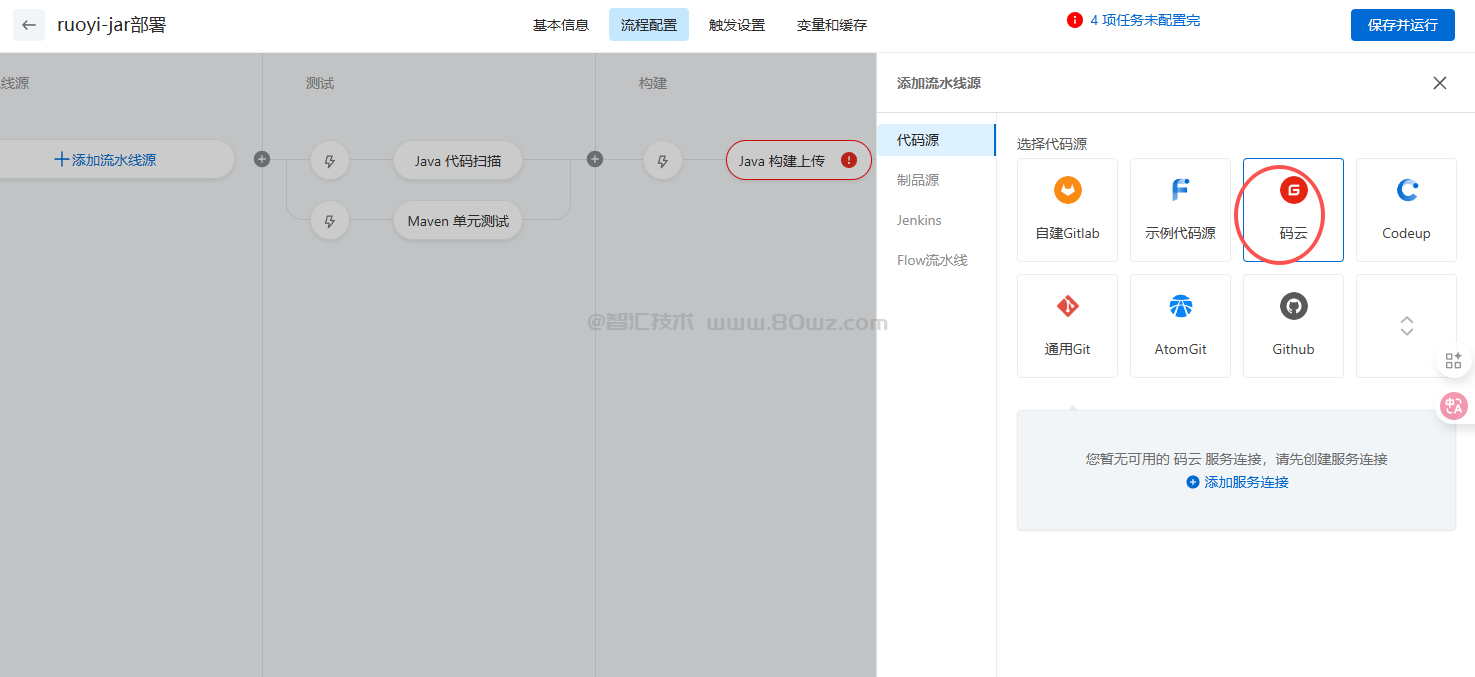Select the Github code source

pos(1293,325)
